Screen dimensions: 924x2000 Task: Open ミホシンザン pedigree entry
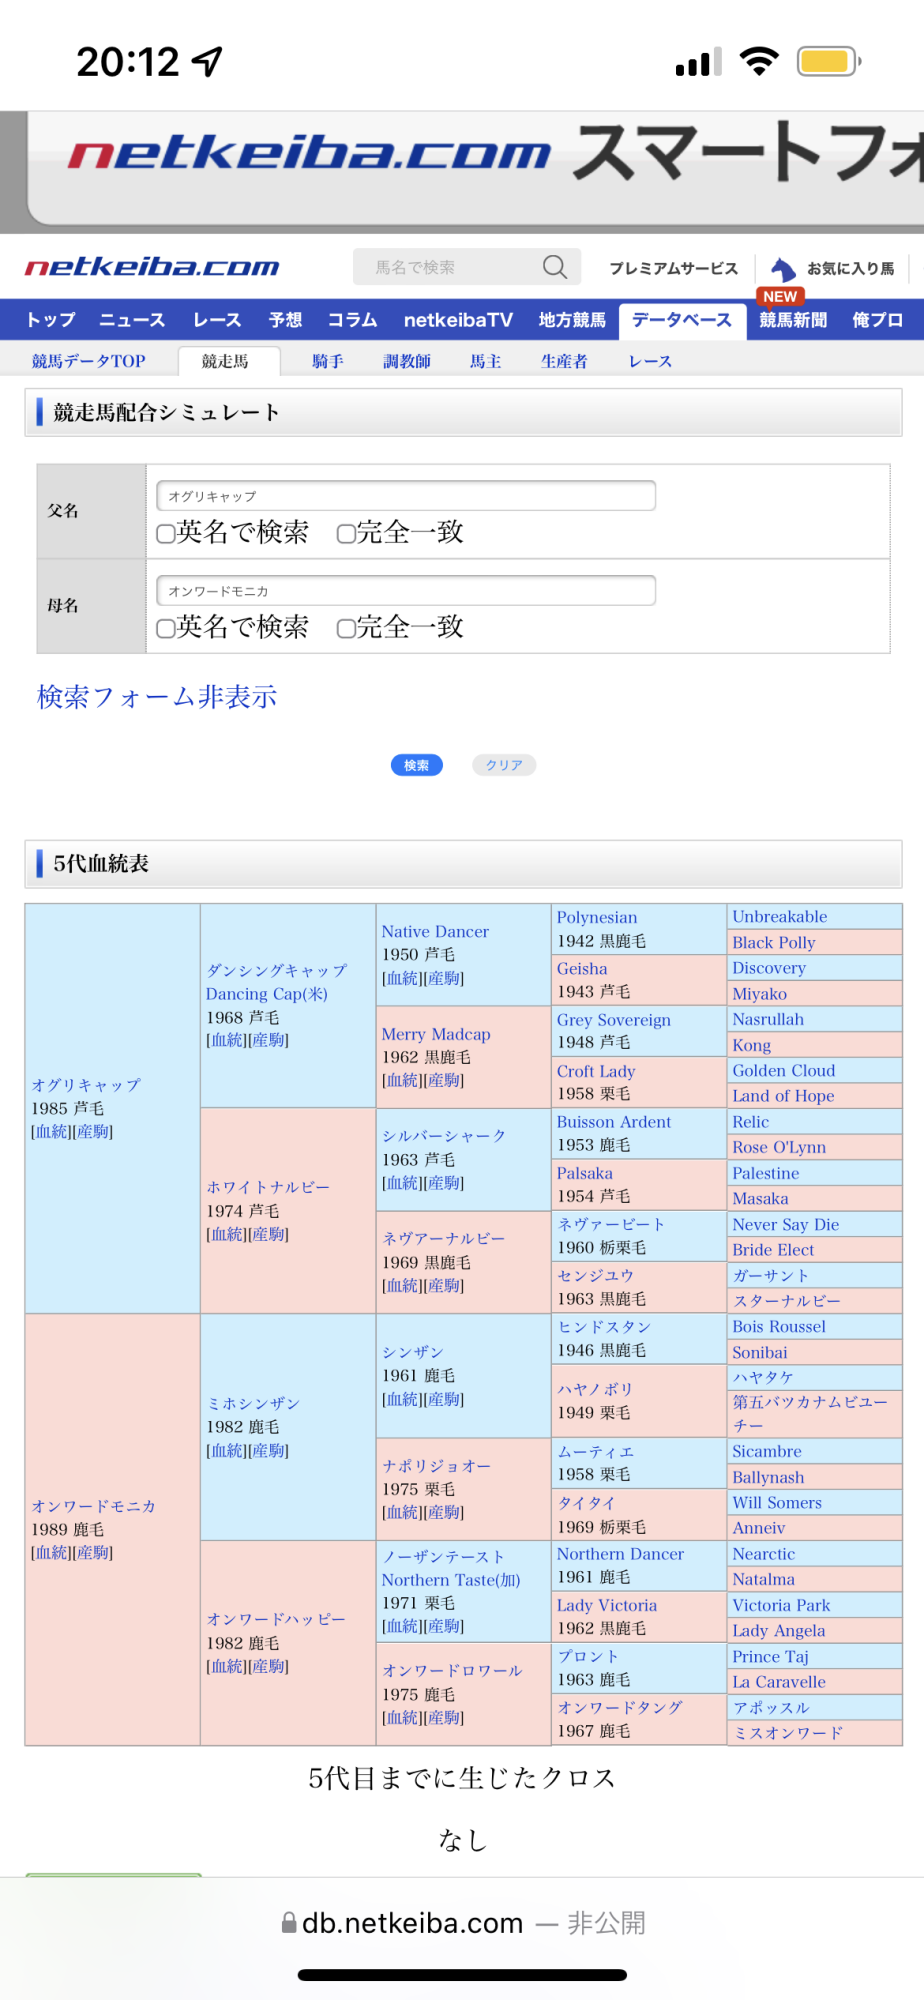point(253,1404)
